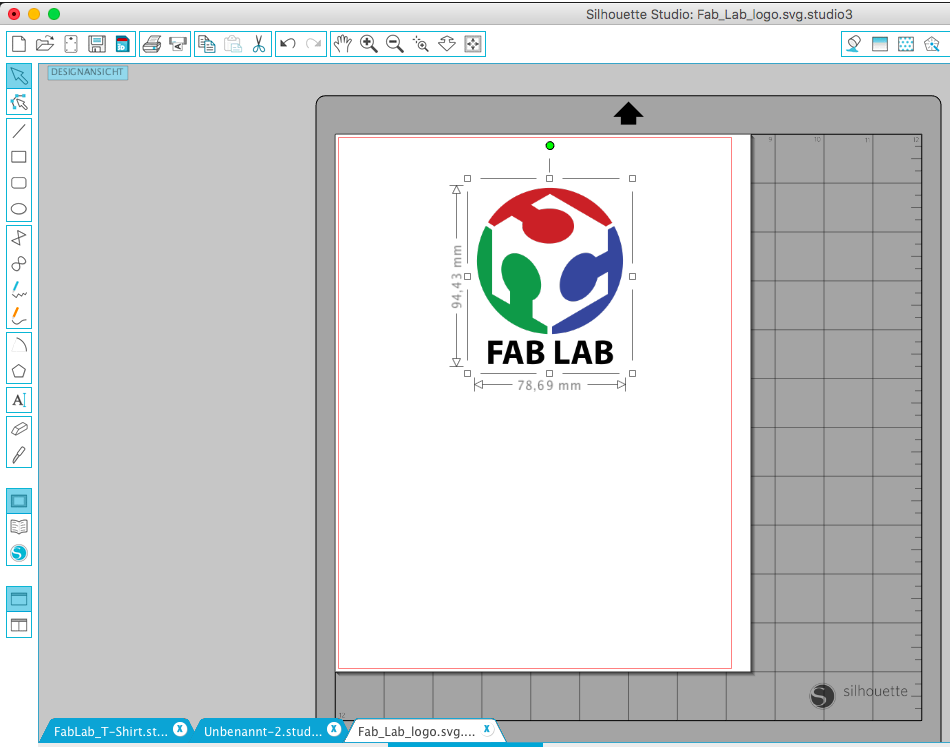Save the document with floppy disk icon
The height and width of the screenshot is (747, 950).
coord(96,44)
